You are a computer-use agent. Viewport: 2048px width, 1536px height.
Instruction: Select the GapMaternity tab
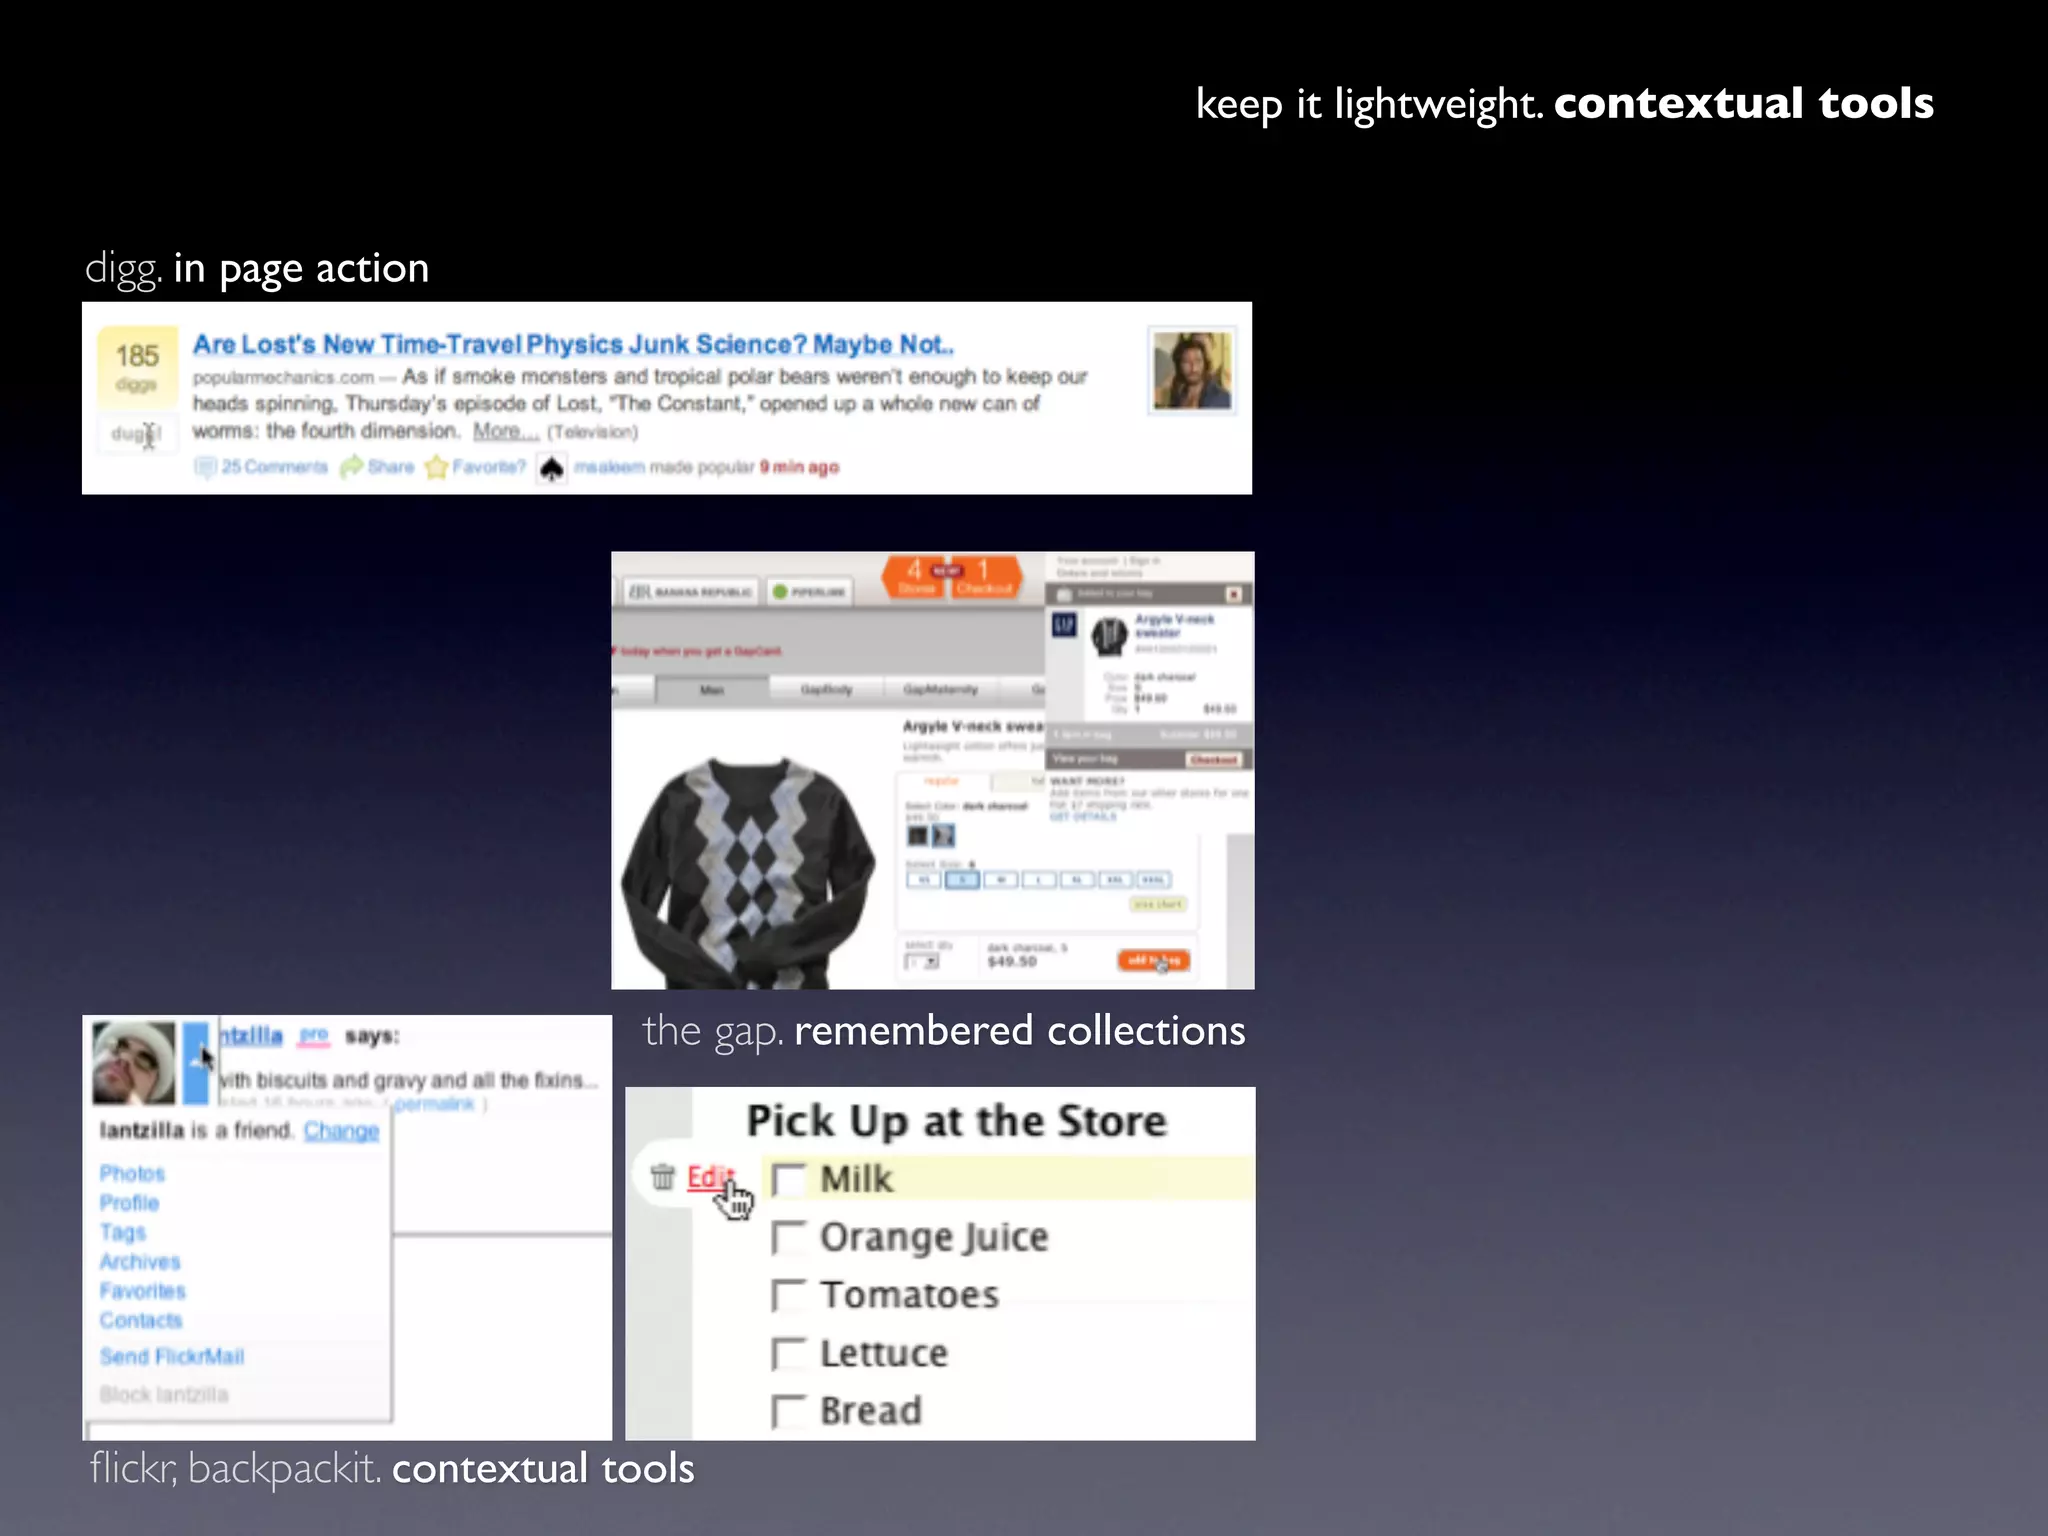tap(940, 690)
